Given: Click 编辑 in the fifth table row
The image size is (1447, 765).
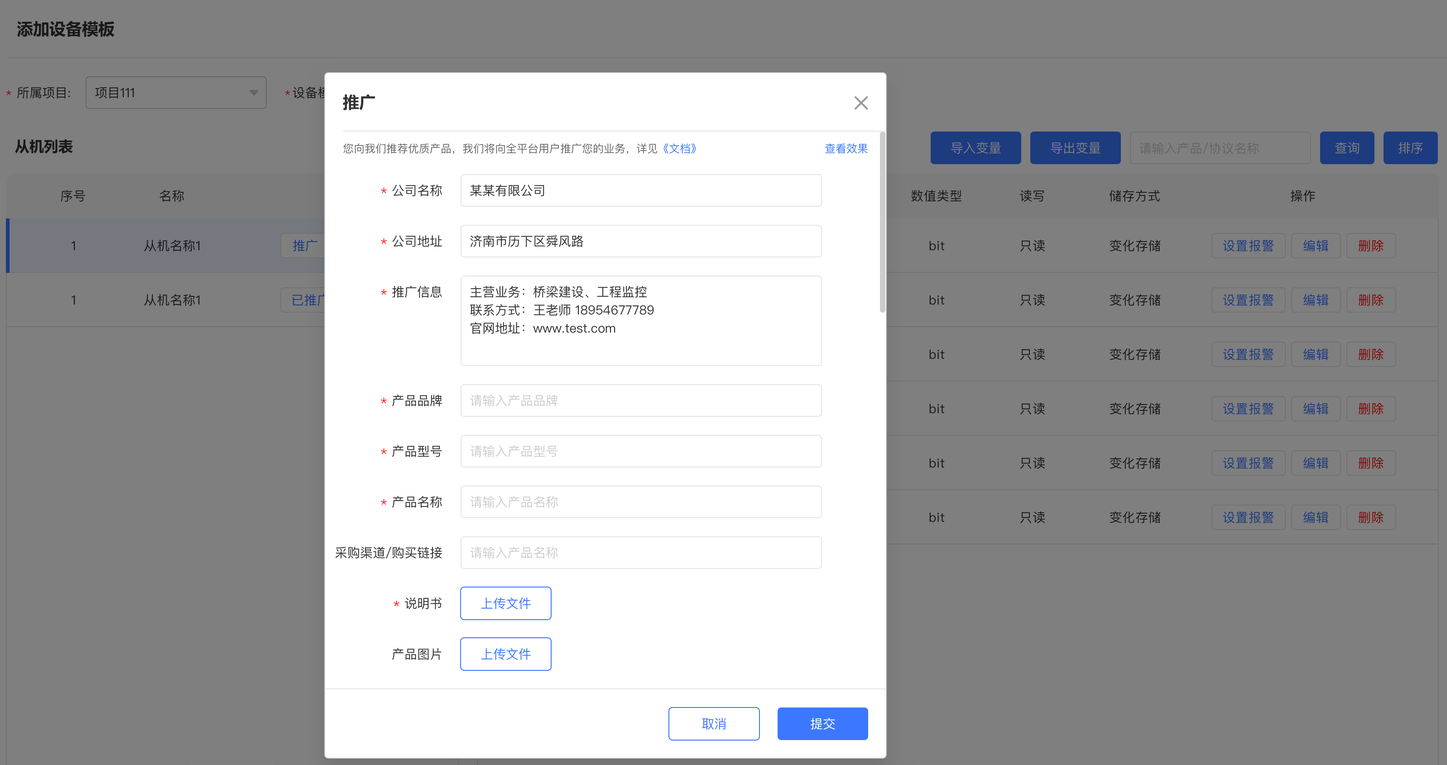Looking at the screenshot, I should (x=1316, y=463).
